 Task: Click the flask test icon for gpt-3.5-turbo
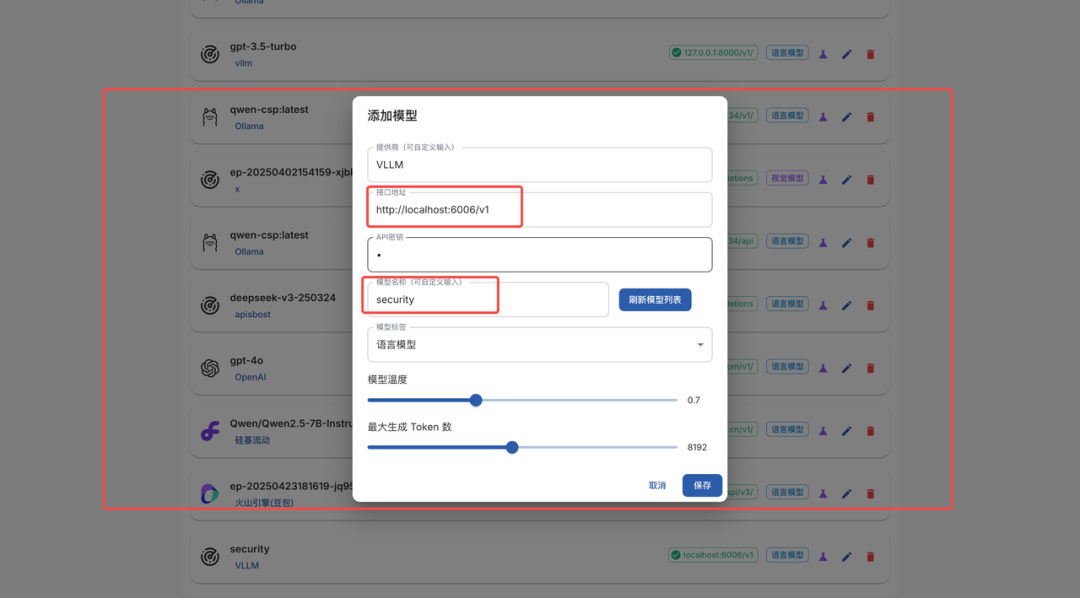(822, 54)
